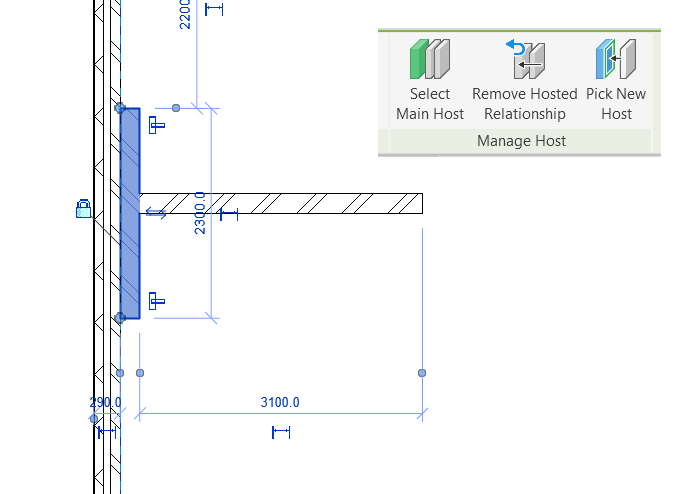This screenshot has height=494, width=676.
Task: Click the flip arrows on the selected element
Action: pyautogui.click(x=156, y=213)
